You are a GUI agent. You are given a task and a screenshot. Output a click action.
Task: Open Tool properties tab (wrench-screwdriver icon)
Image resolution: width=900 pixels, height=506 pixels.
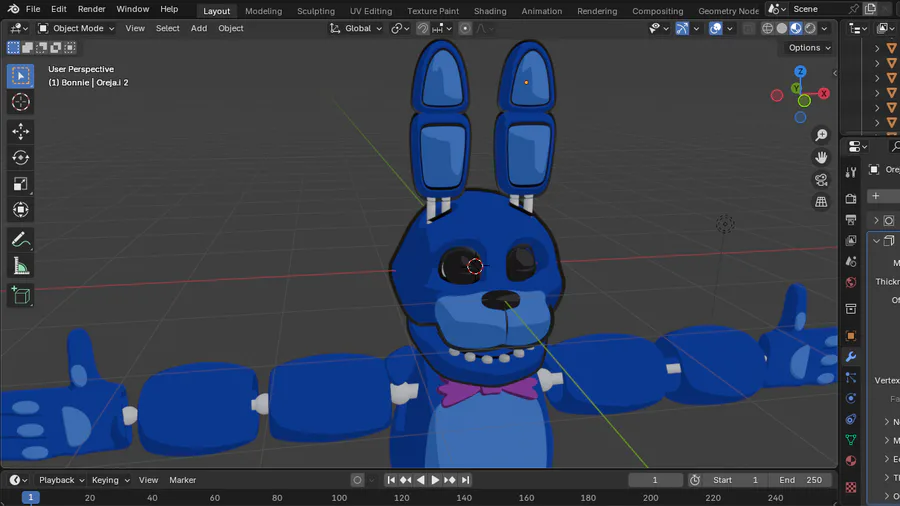[x=851, y=172]
